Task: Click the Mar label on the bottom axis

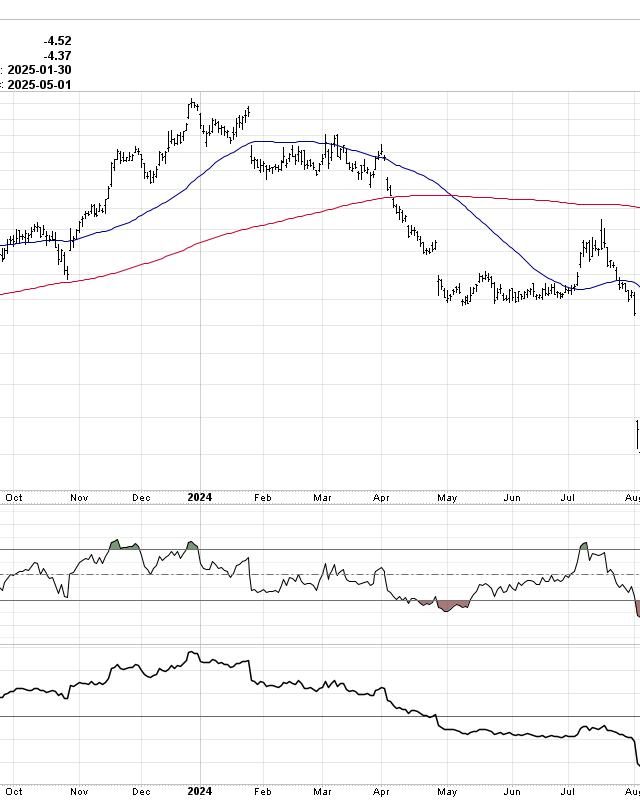Action: tap(323, 791)
